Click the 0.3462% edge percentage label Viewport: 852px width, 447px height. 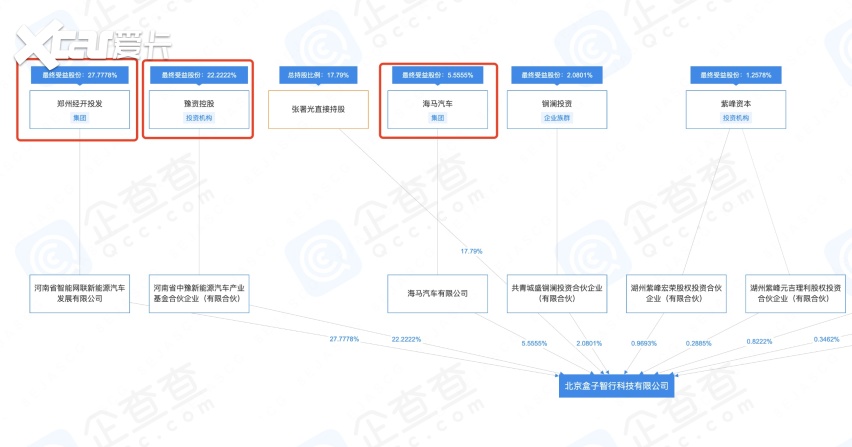[x=826, y=339]
